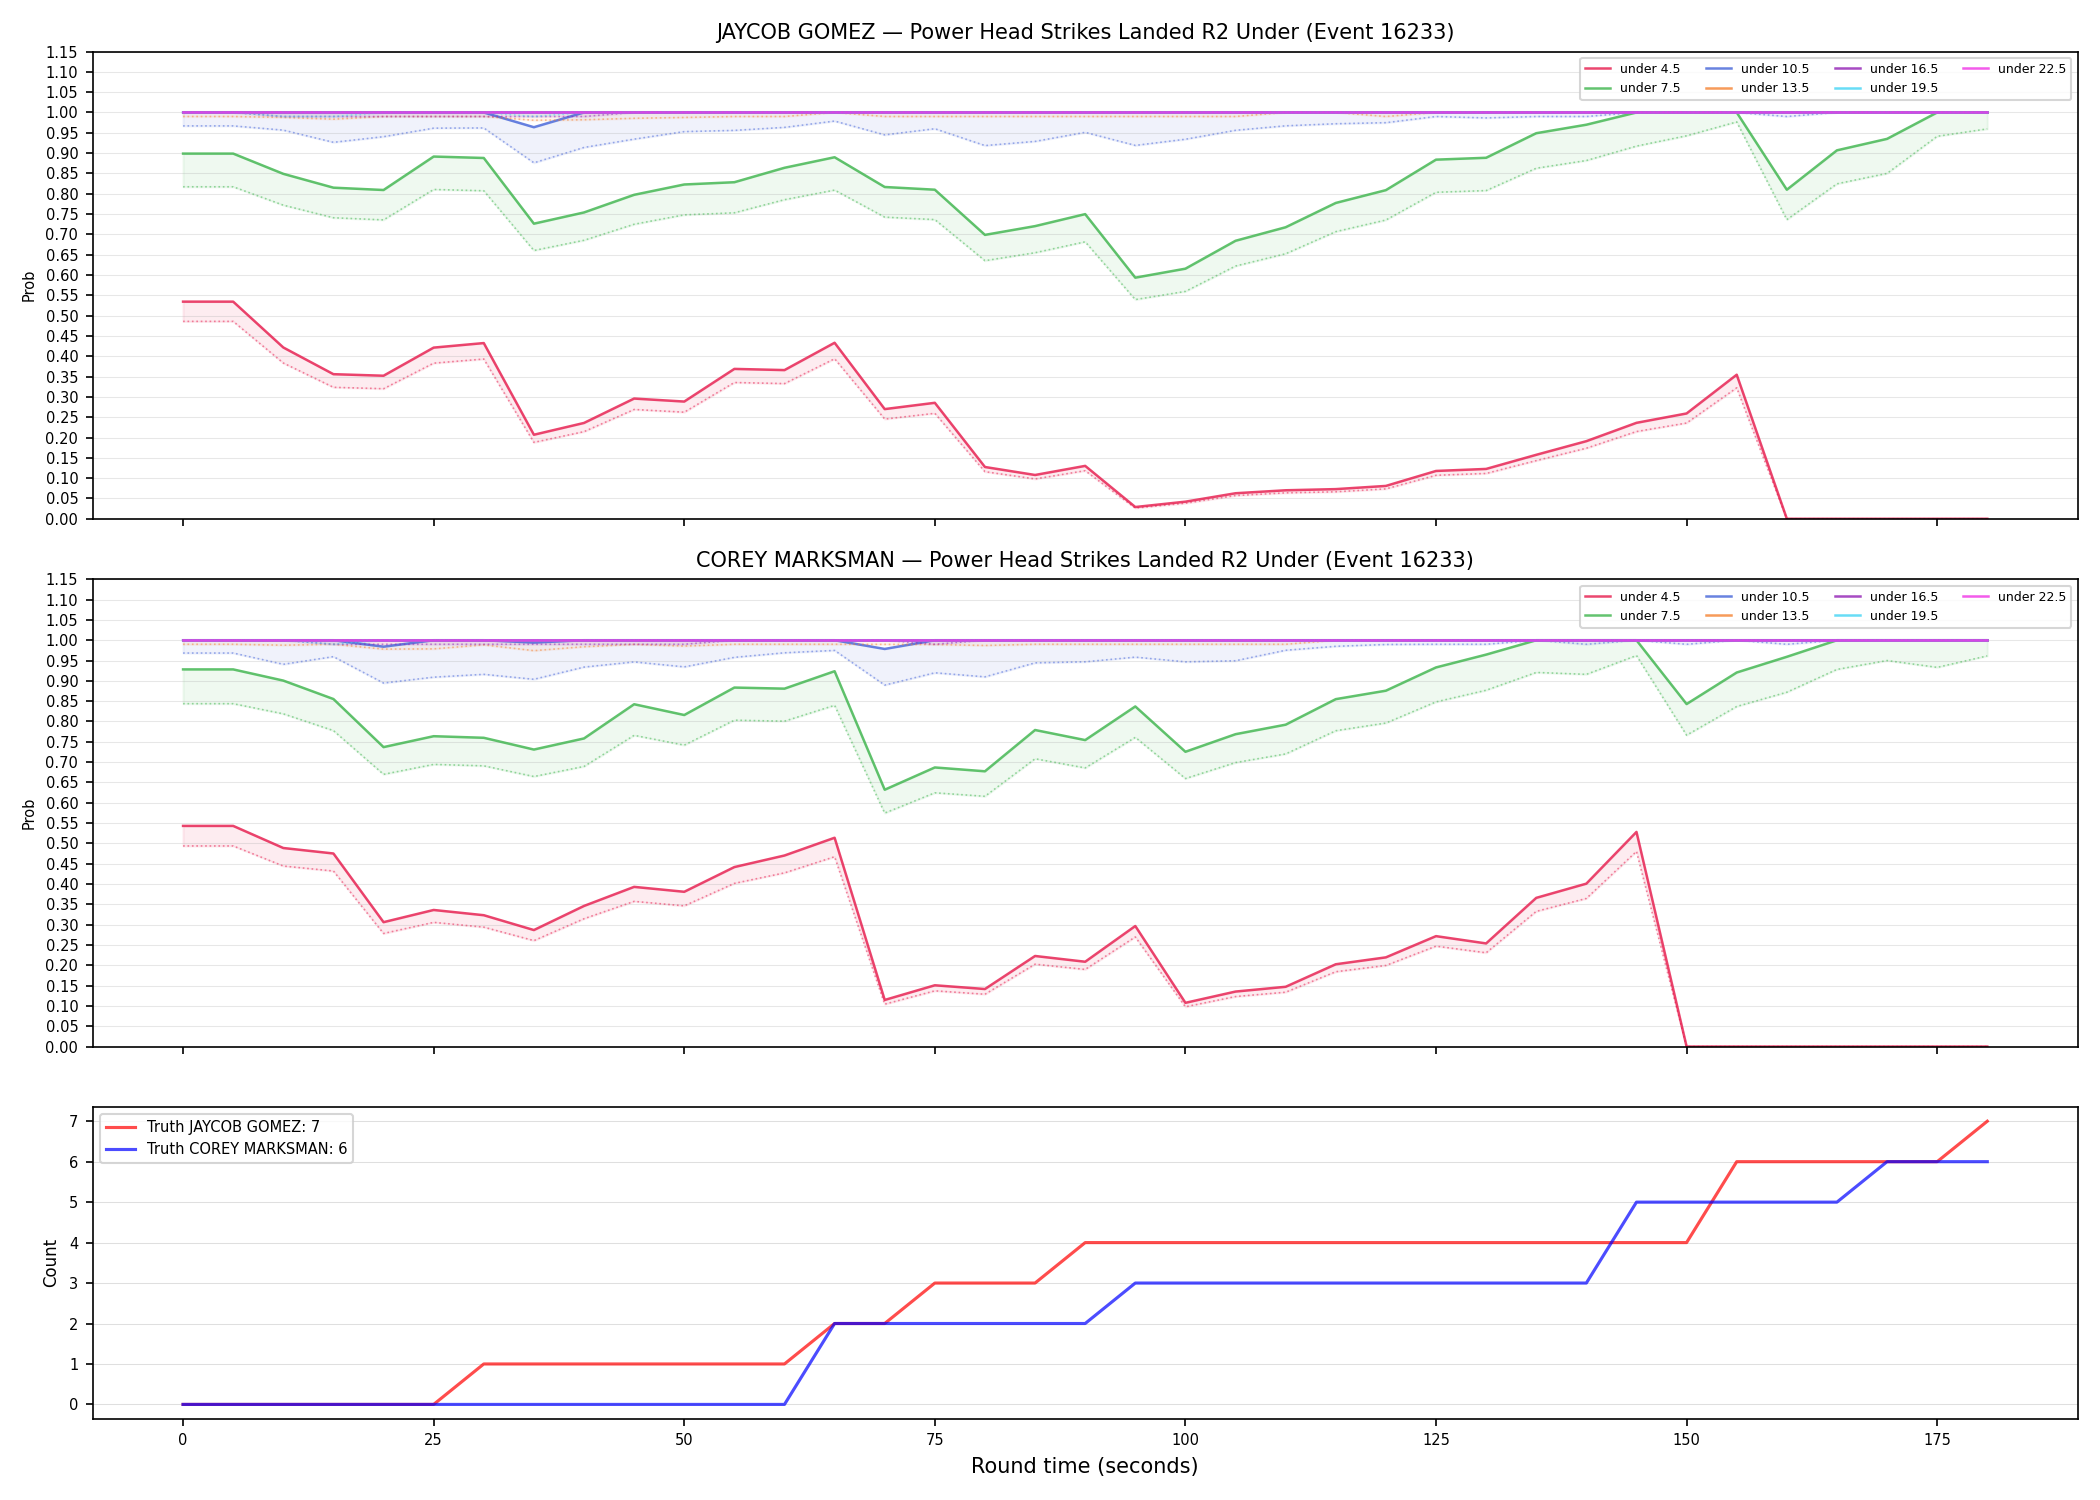Click the 1.15 tick on the Marksman Prob axis

click(62, 580)
